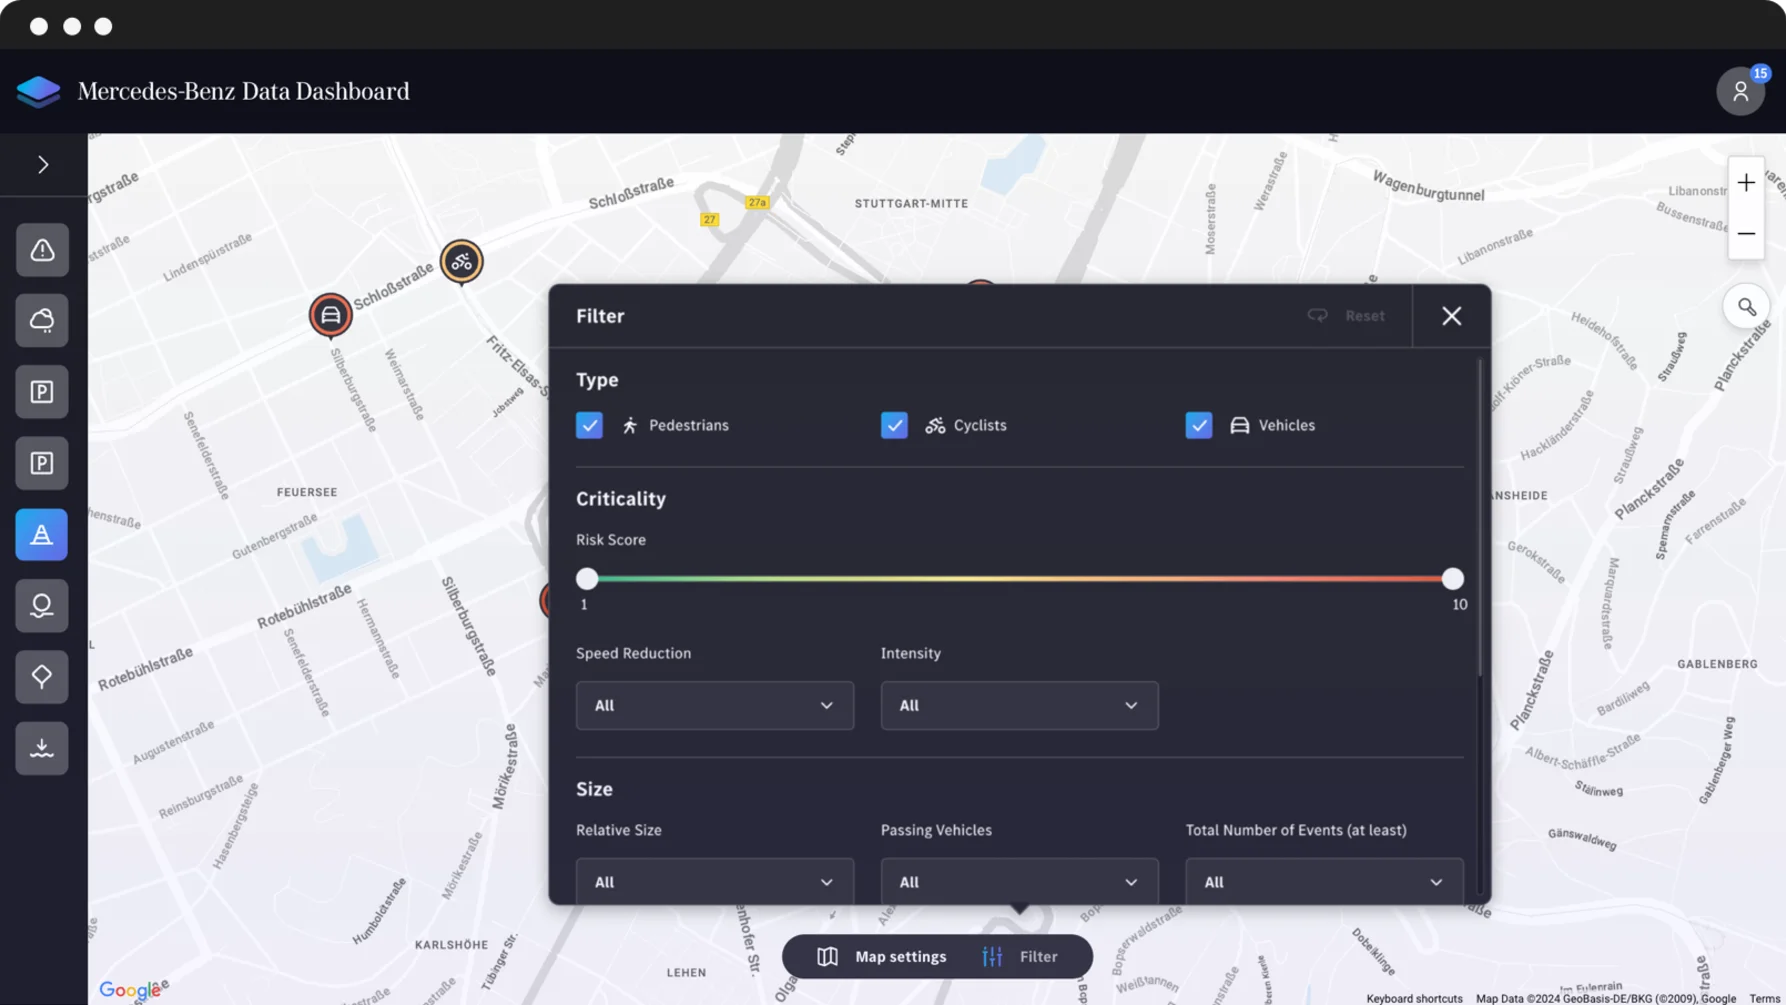This screenshot has height=1005, width=1786.
Task: Uncheck the Cyclists type checkbox
Action: [x=894, y=425]
